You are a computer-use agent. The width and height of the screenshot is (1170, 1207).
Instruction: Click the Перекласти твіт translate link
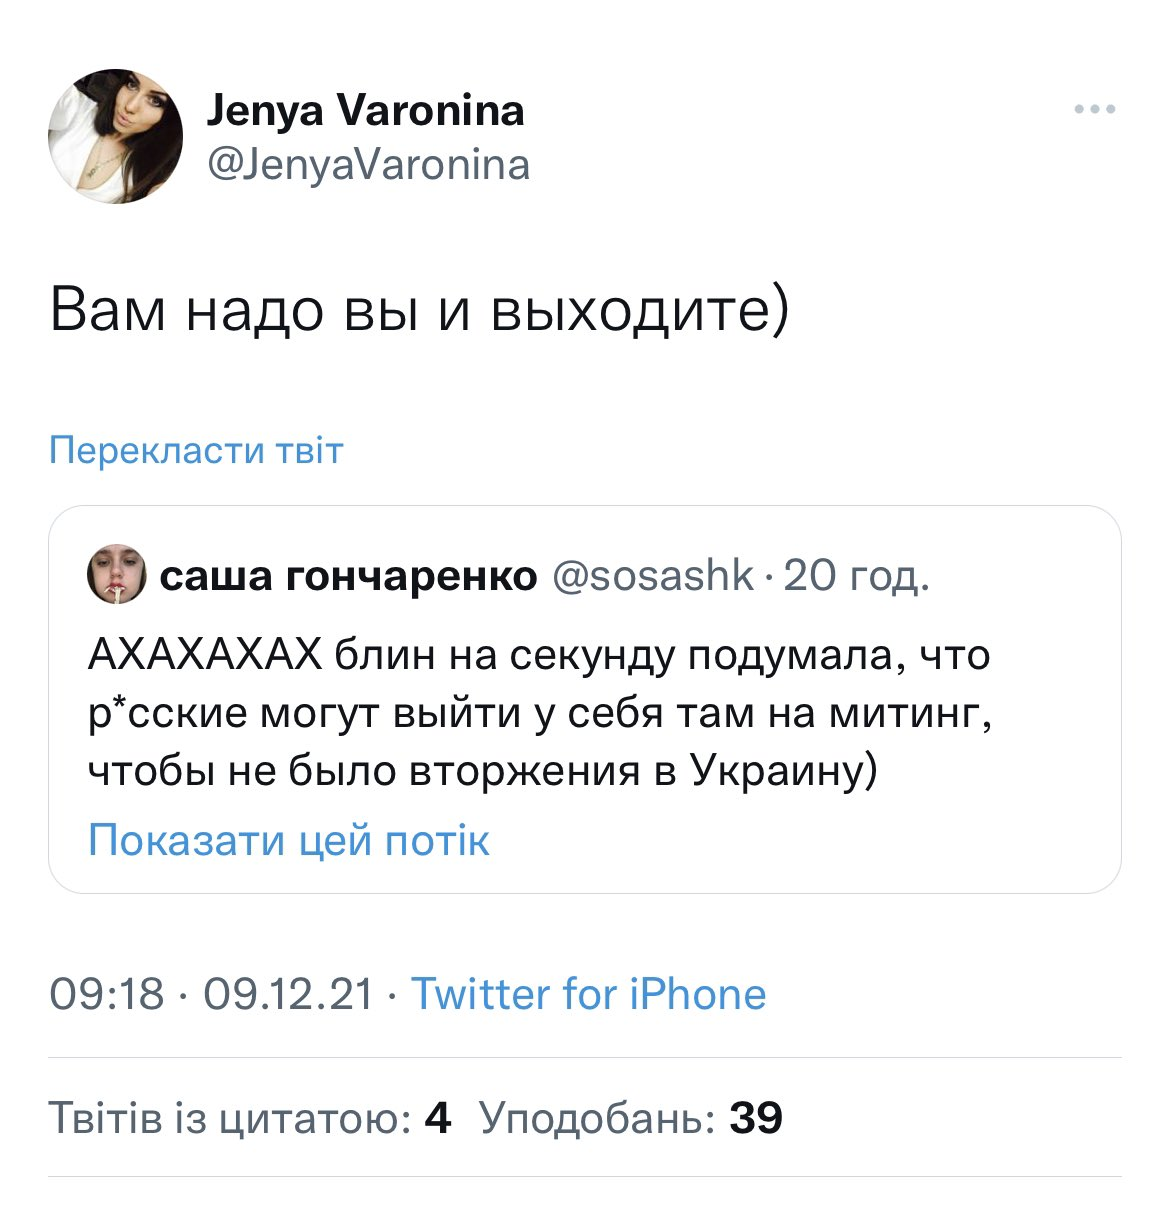click(x=196, y=450)
